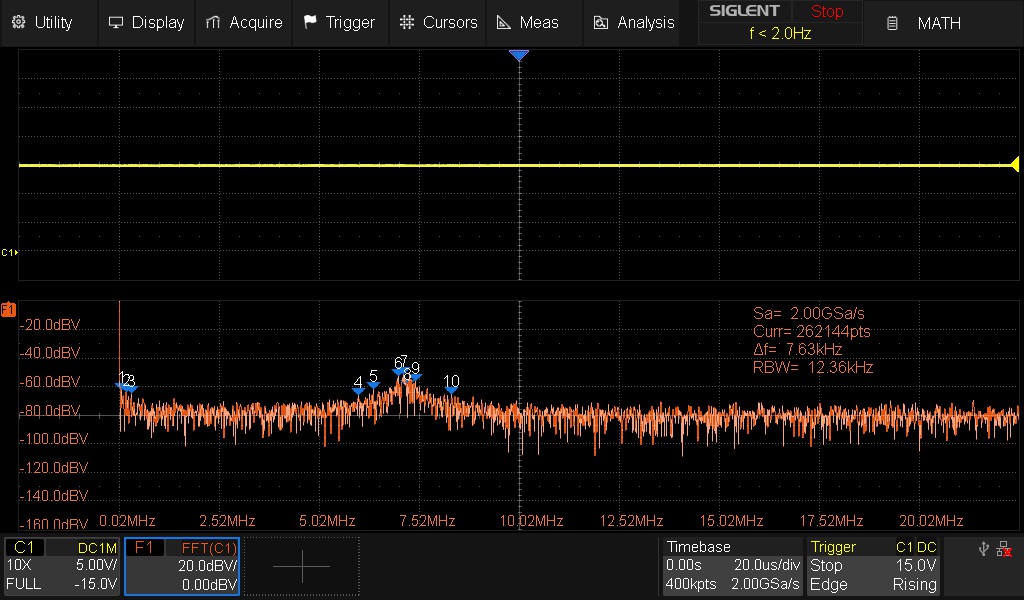This screenshot has width=1024, height=600.
Task: Click the RBW= 12.36kHz readout
Action: point(813,367)
